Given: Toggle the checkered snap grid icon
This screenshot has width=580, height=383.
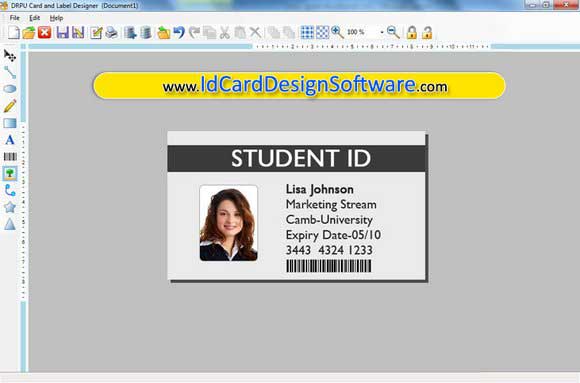Looking at the screenshot, I should click(322, 33).
